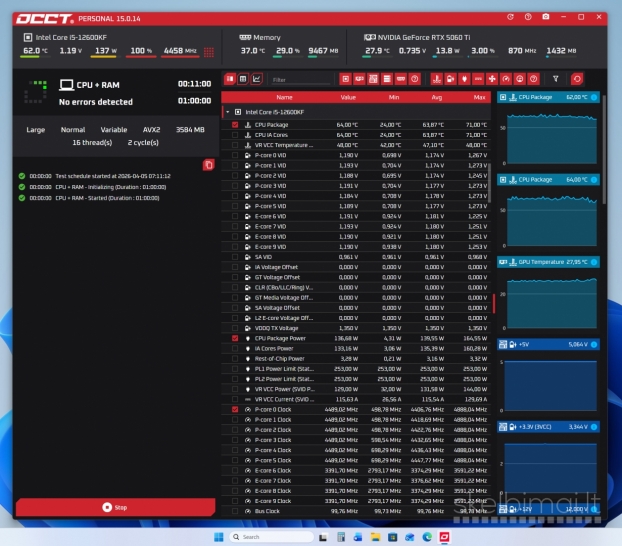Toggle the motherboard device filter icon
Screen dimensions: 622x546
[373, 79]
